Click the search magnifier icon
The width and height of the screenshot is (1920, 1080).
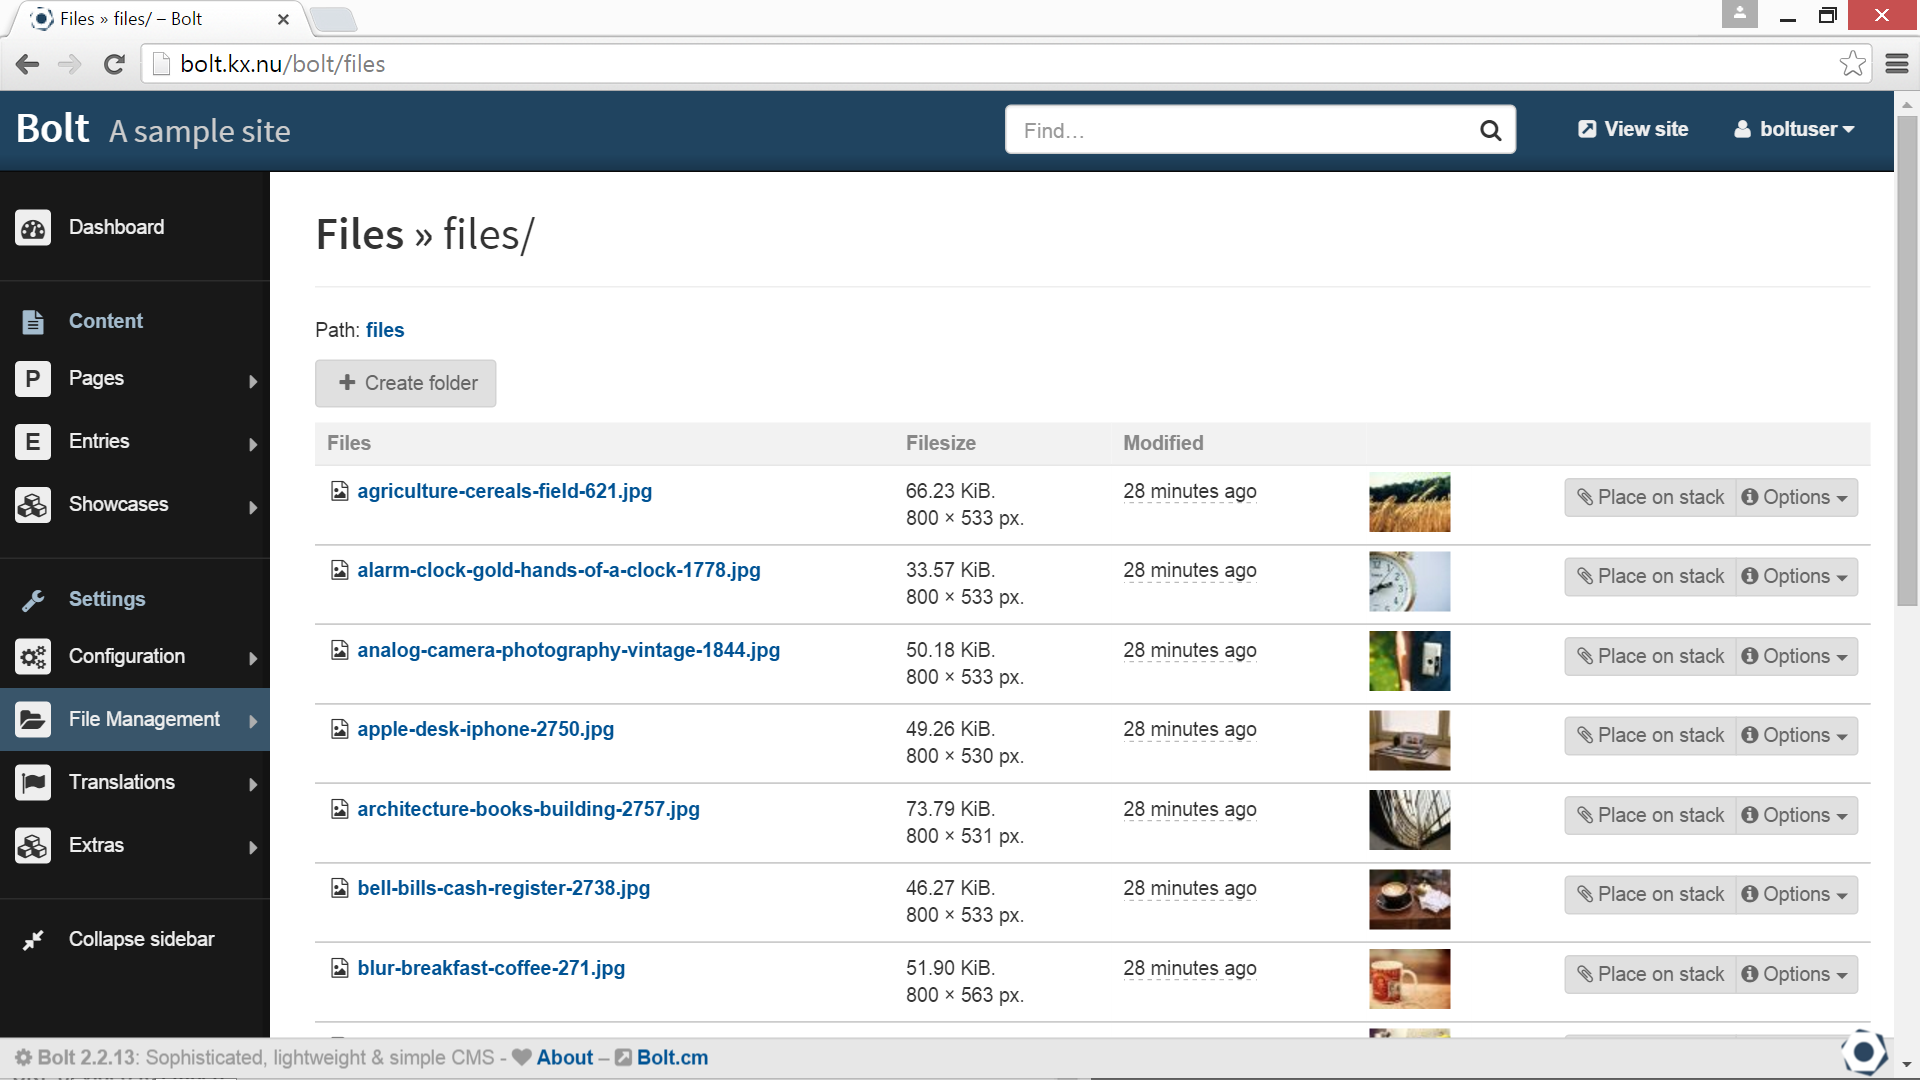(1490, 130)
